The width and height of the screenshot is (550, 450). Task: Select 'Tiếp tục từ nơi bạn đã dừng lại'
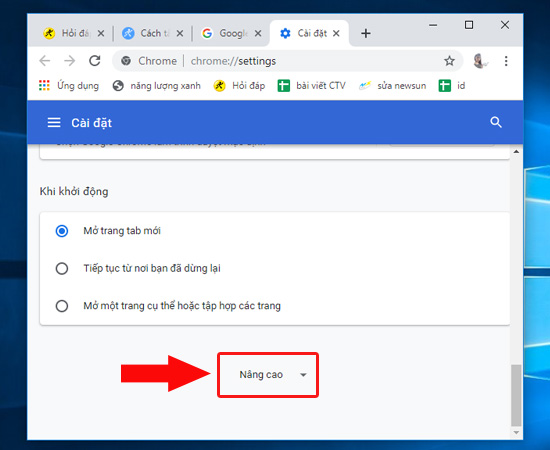point(62,268)
